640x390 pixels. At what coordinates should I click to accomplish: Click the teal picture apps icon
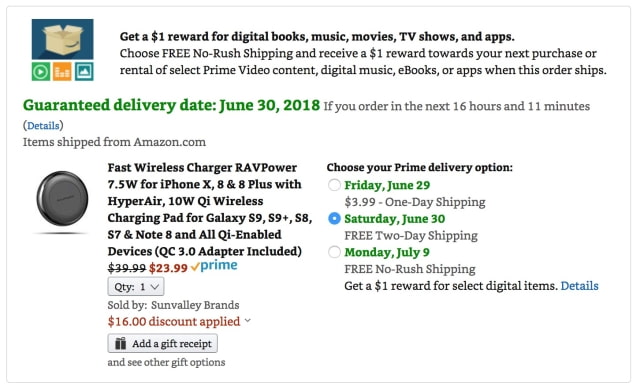coord(84,72)
